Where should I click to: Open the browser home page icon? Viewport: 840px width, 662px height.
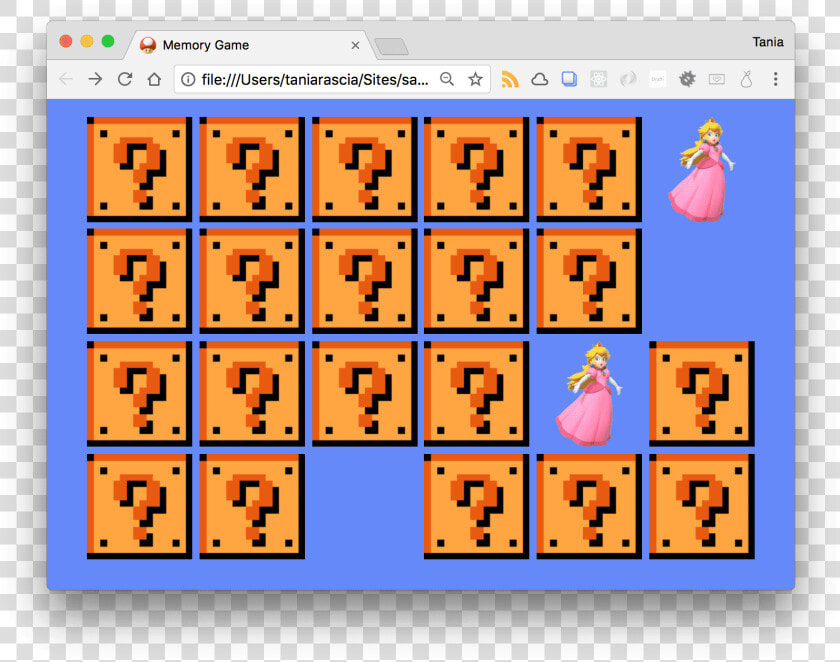[154, 79]
